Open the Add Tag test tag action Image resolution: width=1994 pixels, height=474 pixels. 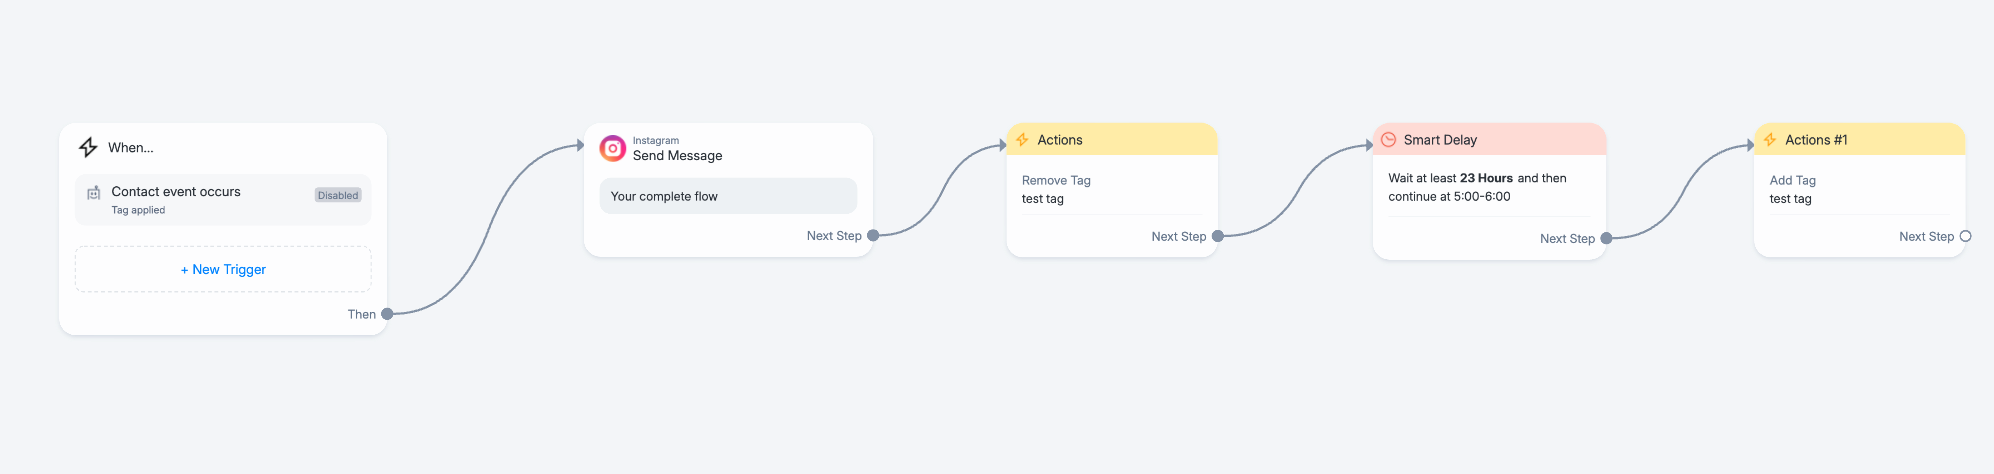tap(1860, 190)
